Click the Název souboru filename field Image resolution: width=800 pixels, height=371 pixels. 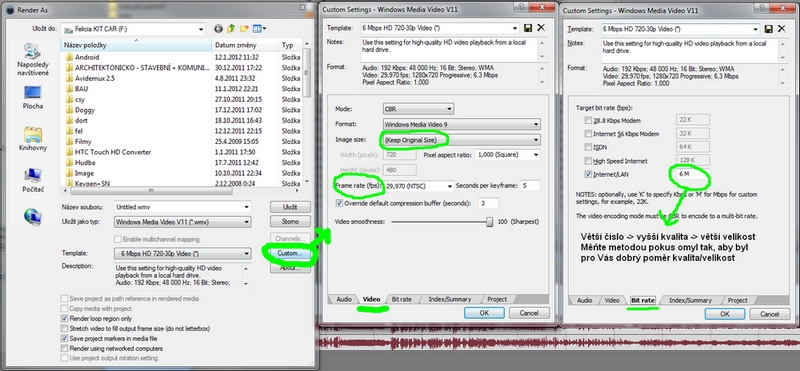[183, 207]
